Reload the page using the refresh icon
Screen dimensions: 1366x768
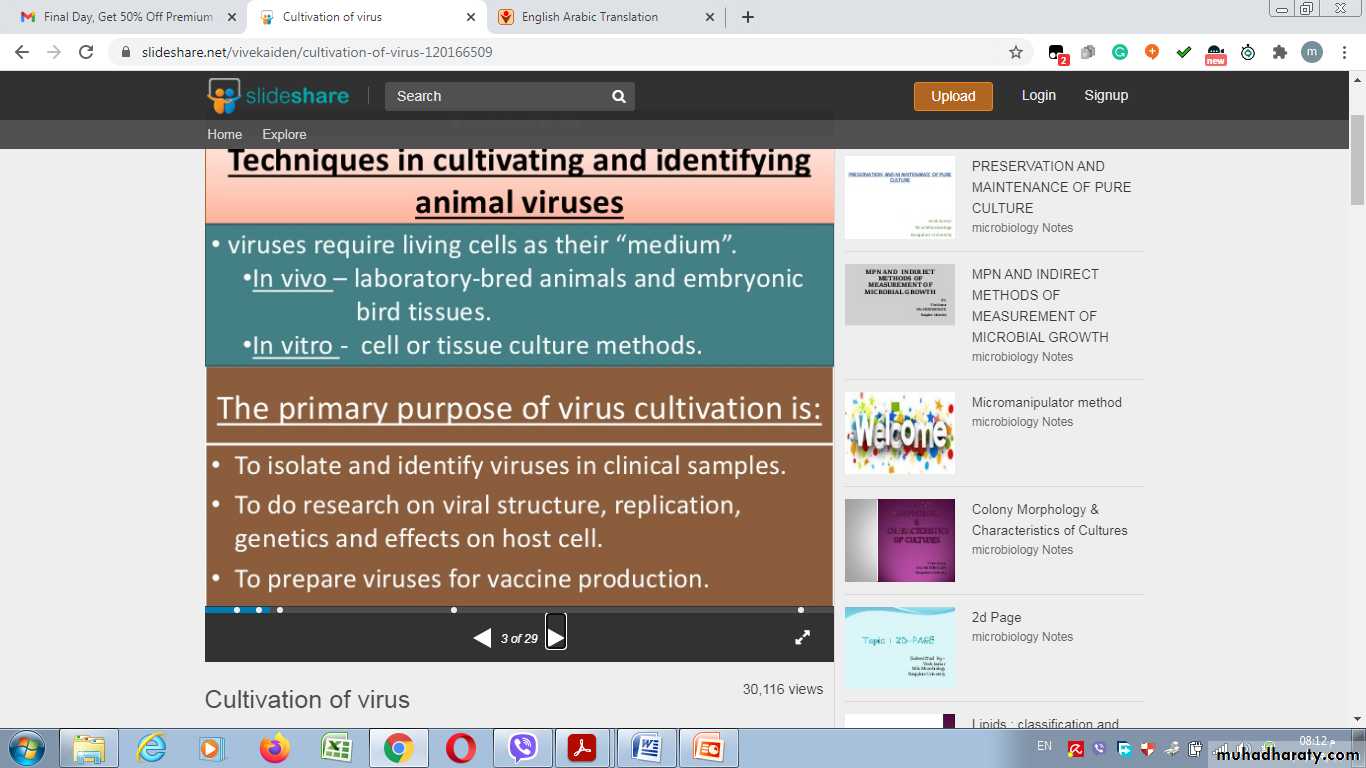click(x=86, y=52)
